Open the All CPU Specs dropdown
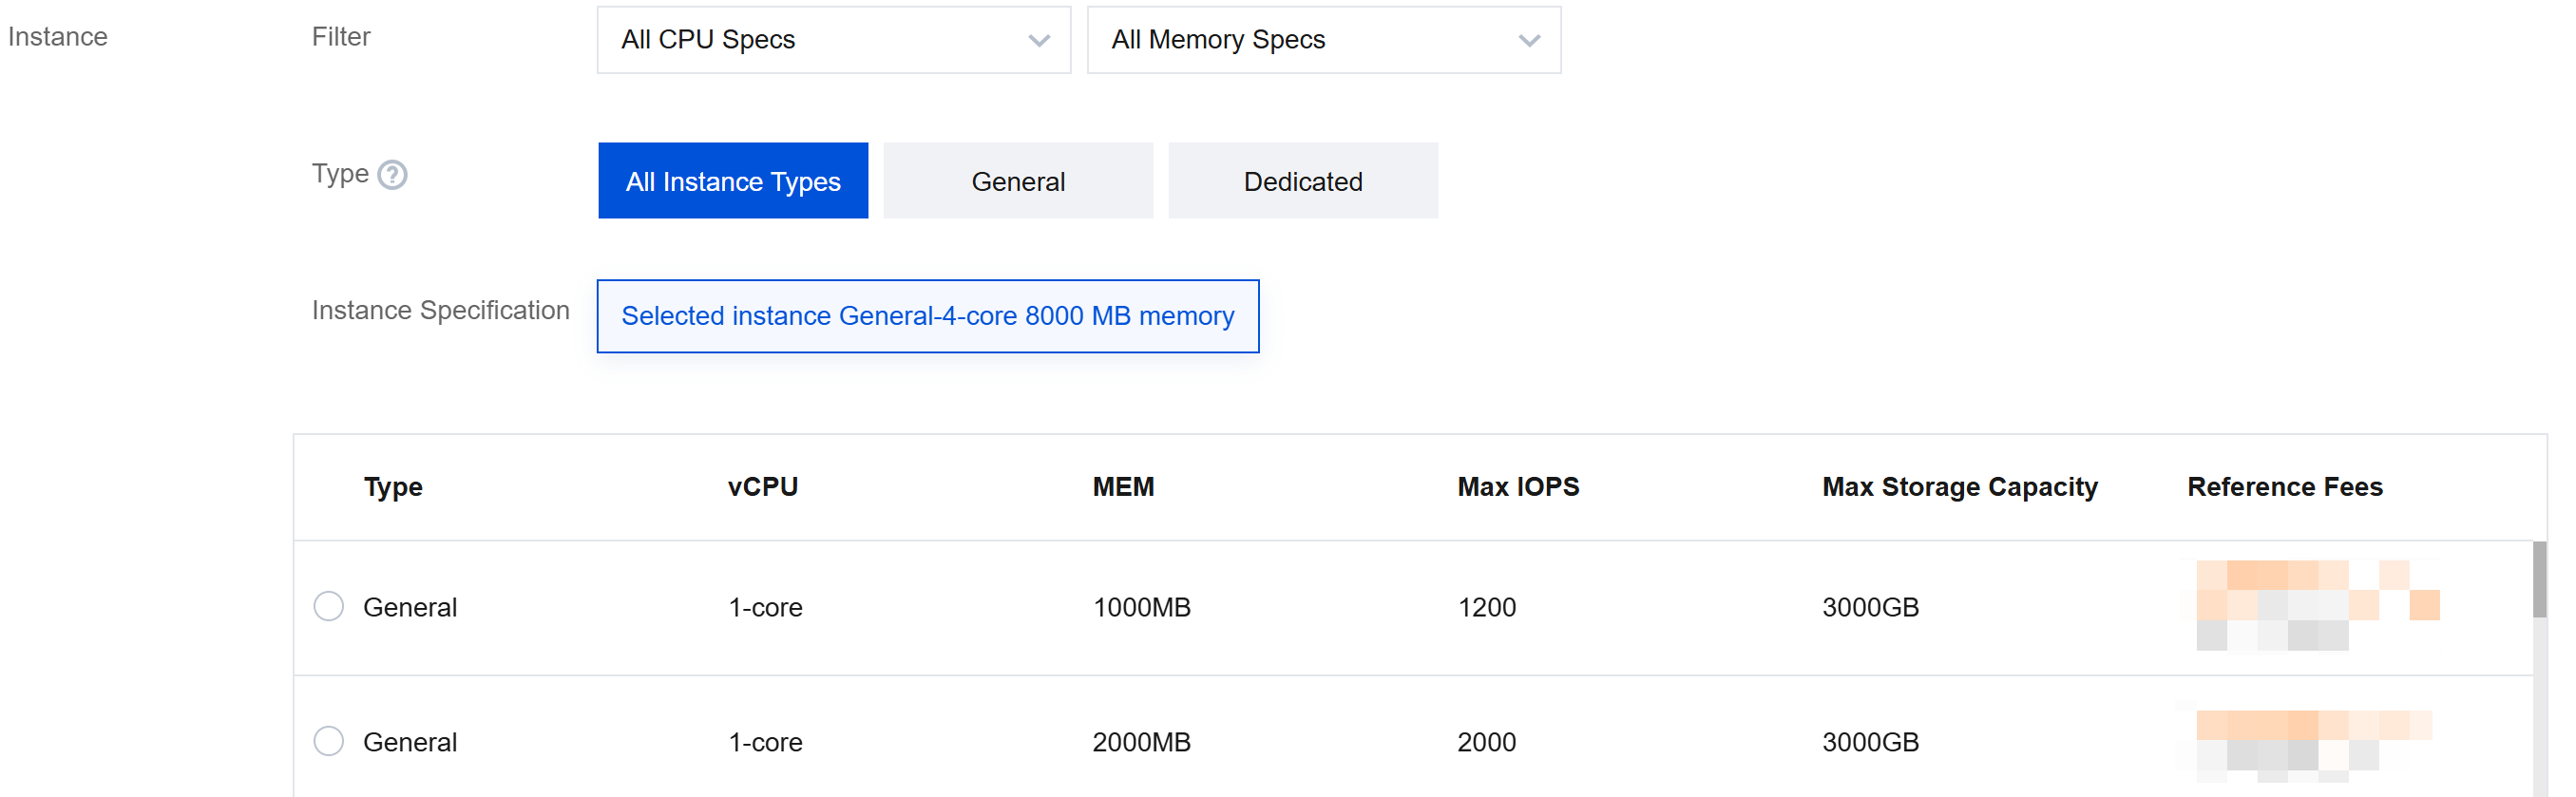Image resolution: width=2576 pixels, height=797 pixels. coord(832,40)
